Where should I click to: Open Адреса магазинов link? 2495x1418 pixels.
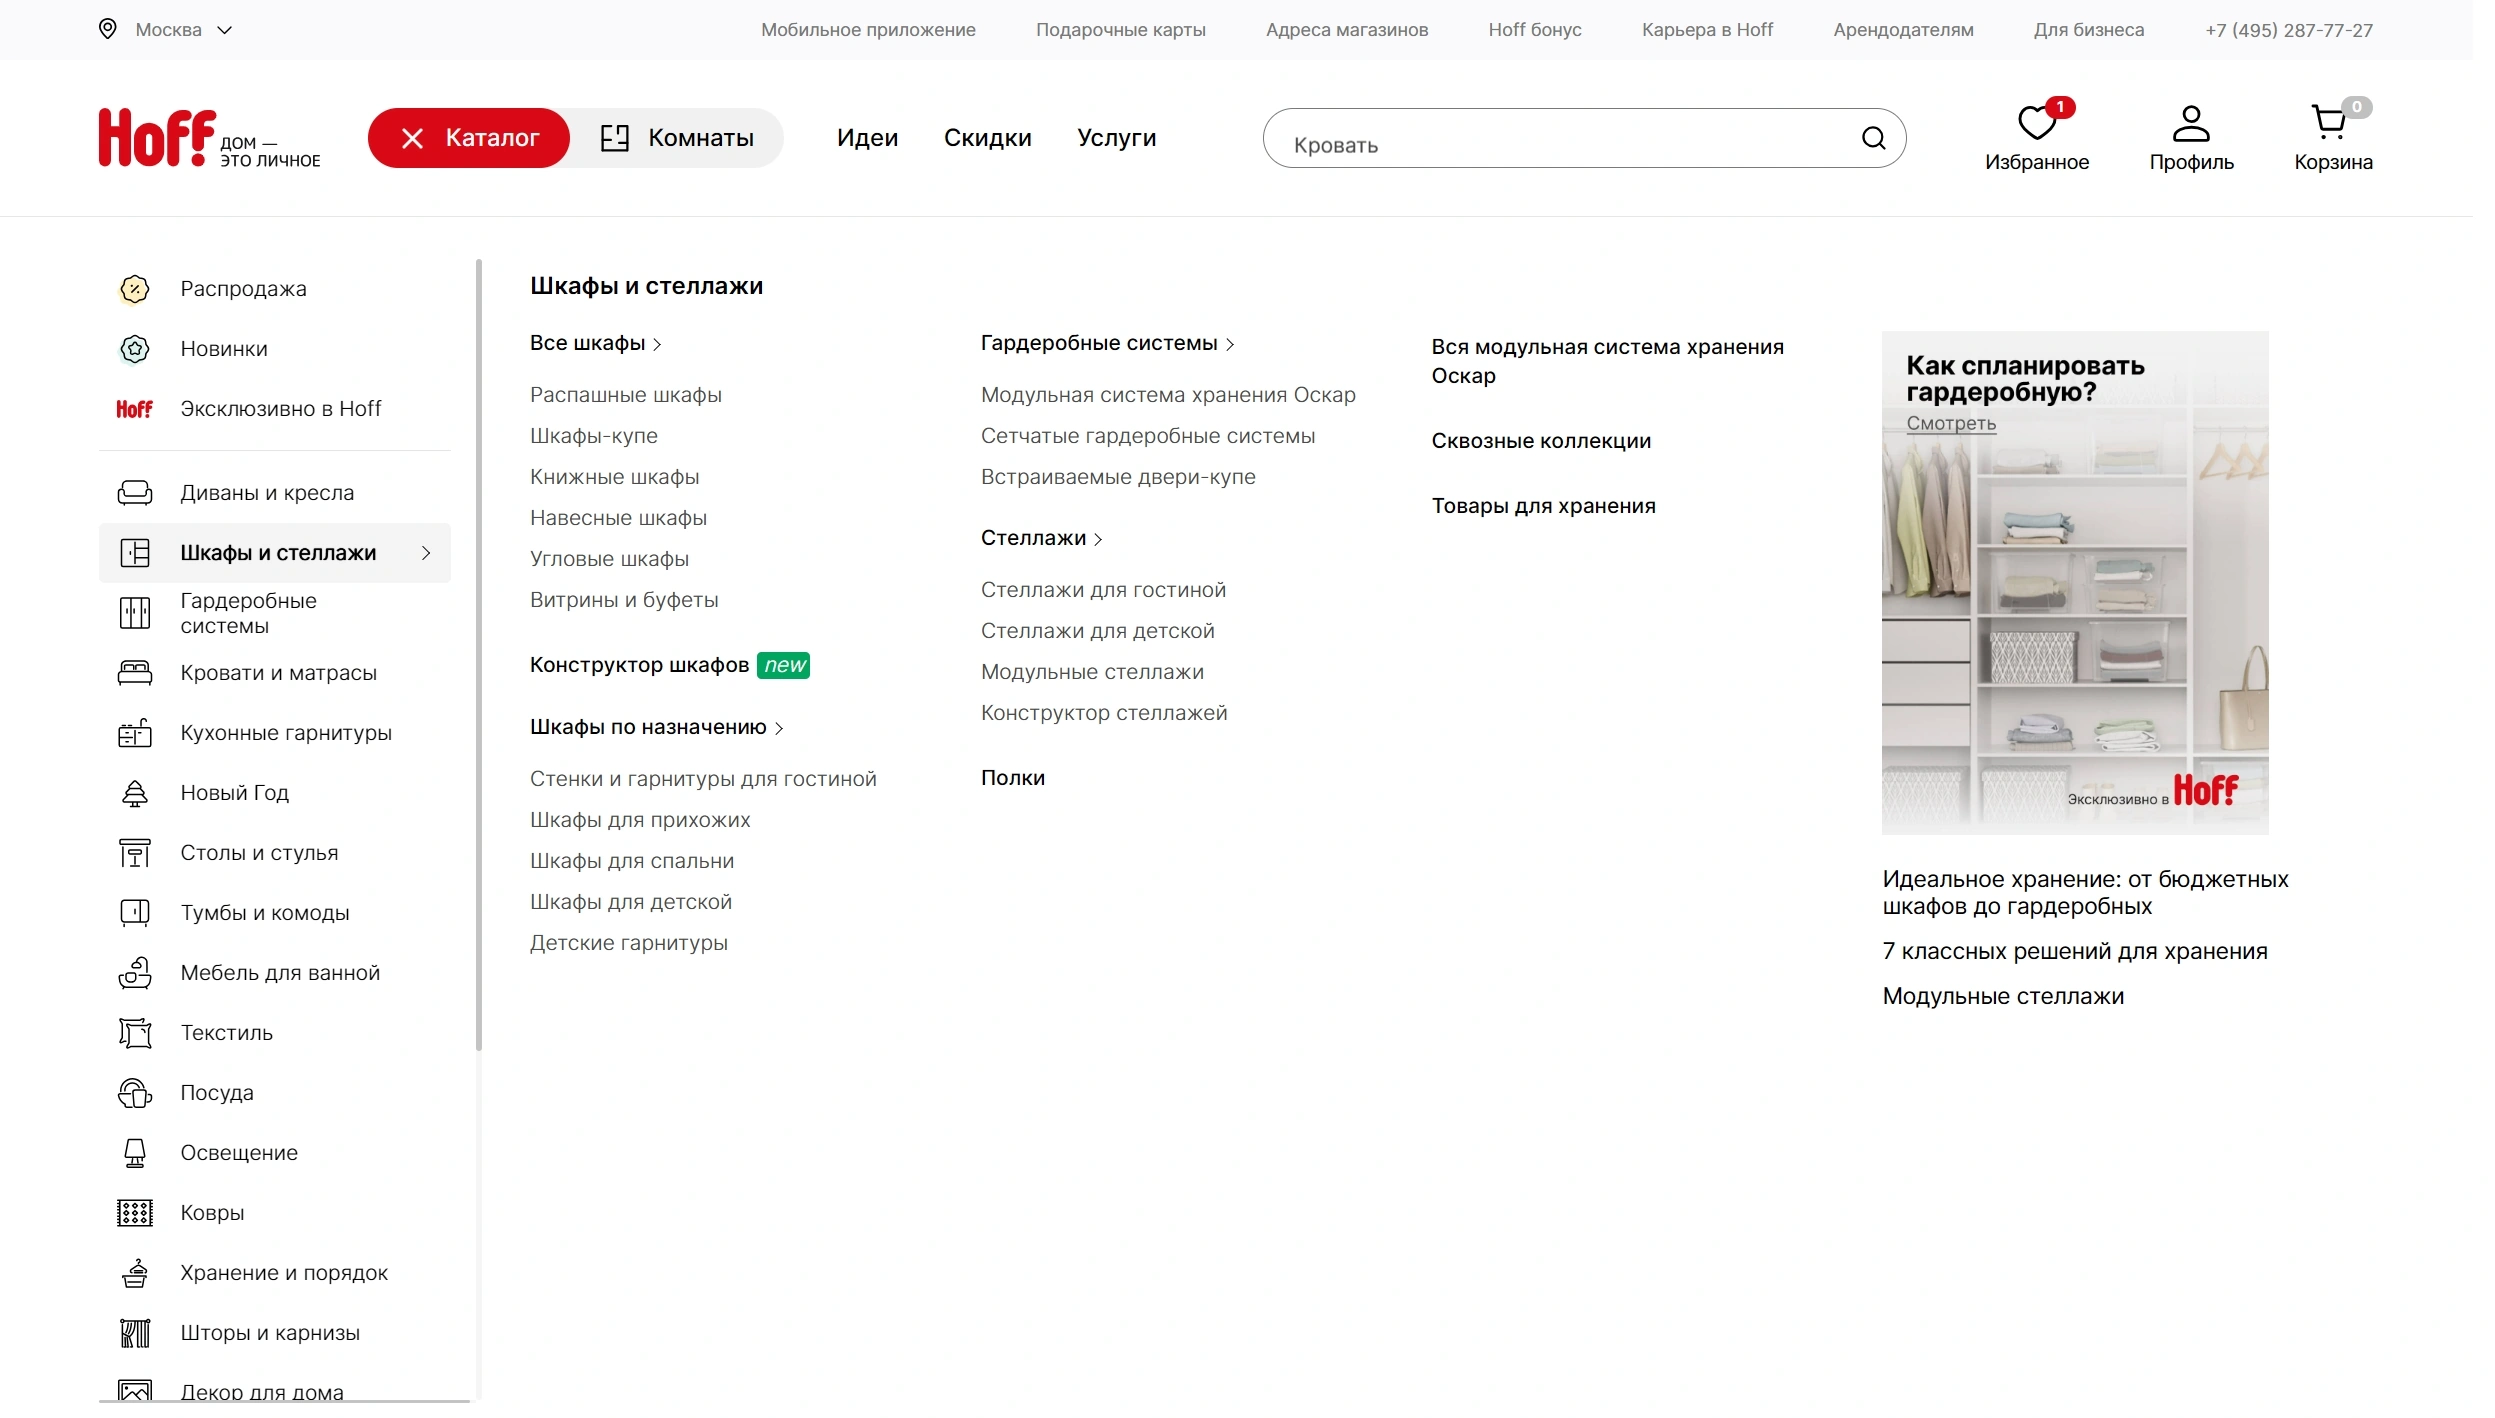click(x=1346, y=30)
